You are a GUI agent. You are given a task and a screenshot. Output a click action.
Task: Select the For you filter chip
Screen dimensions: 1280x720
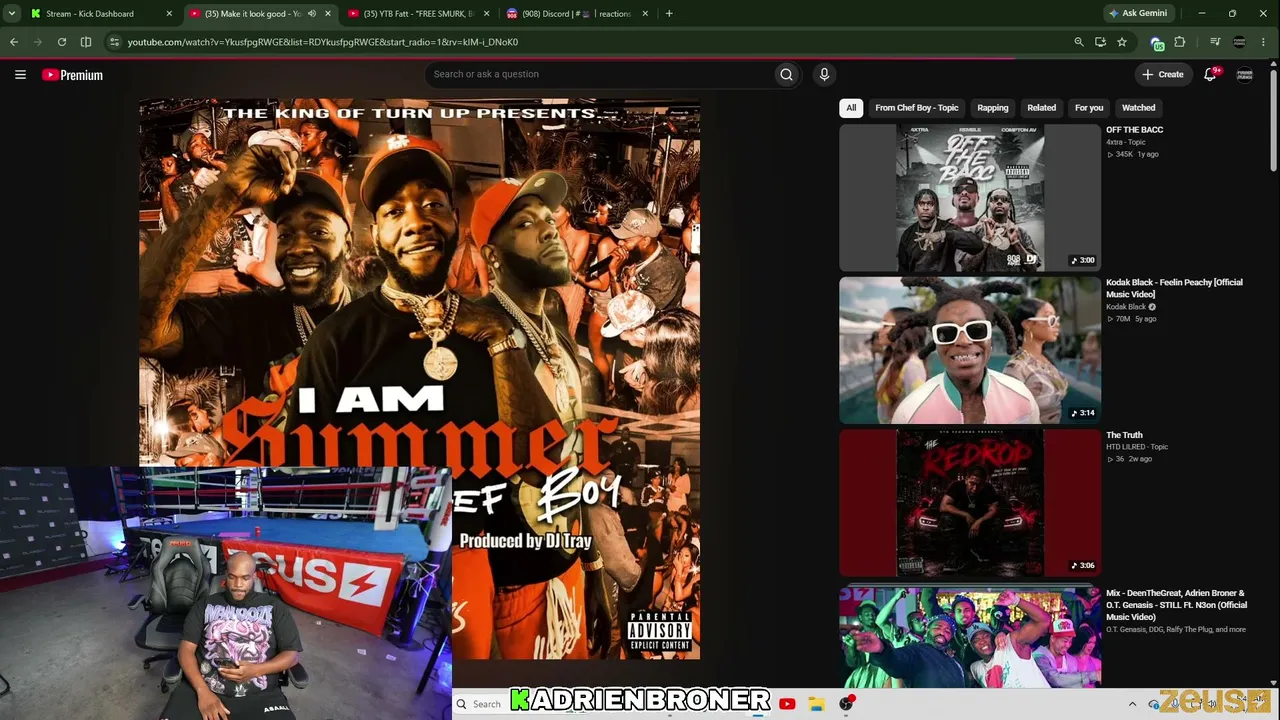[1089, 108]
